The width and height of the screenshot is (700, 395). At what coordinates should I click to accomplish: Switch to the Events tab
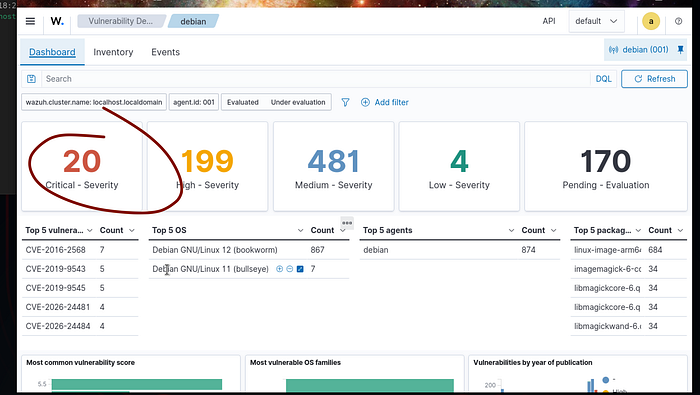[165, 52]
